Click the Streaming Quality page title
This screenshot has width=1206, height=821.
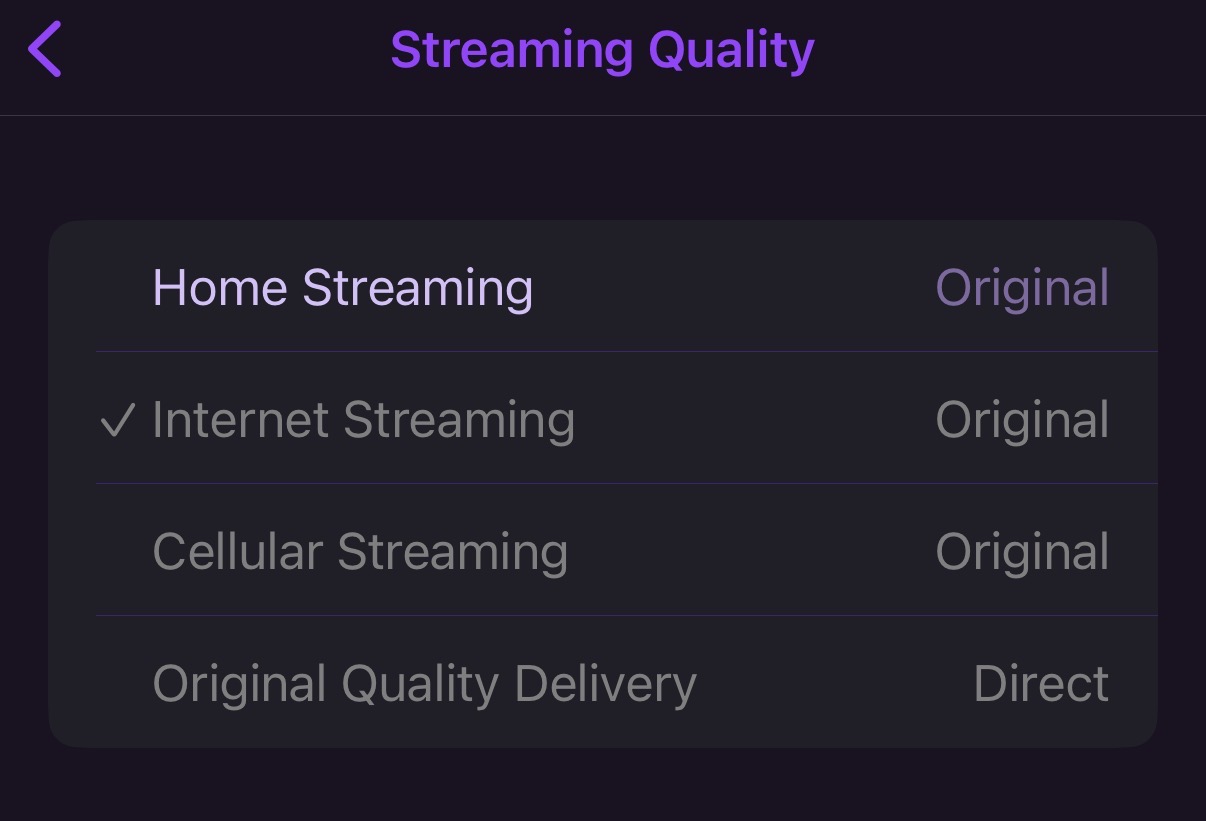[602, 50]
